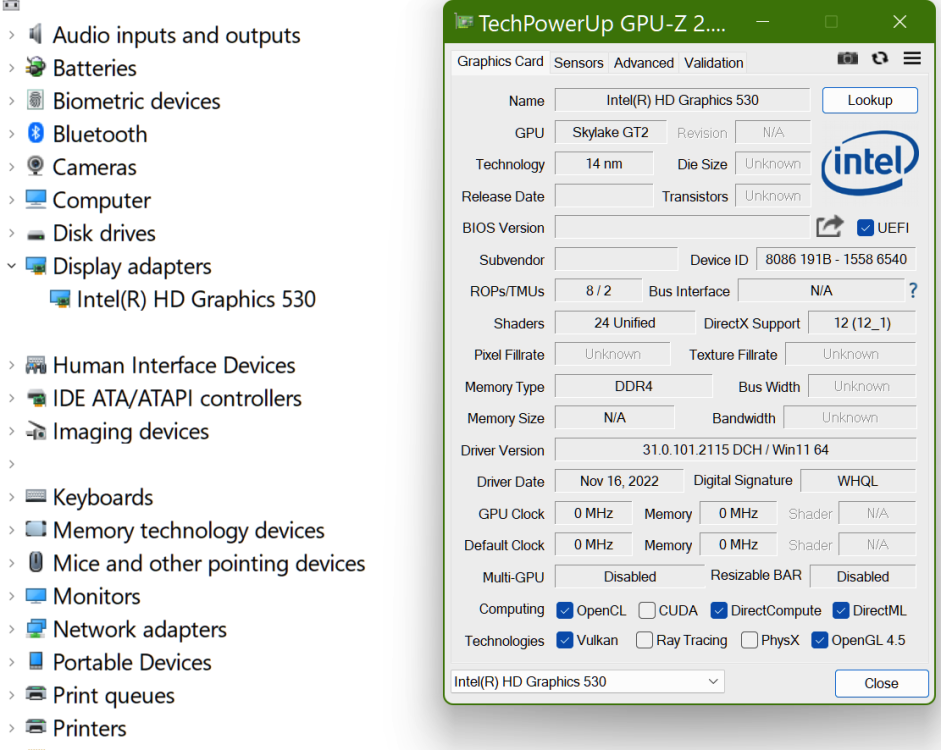Click the Device ID value field
Screen dimensions: 941x750
click(835, 259)
